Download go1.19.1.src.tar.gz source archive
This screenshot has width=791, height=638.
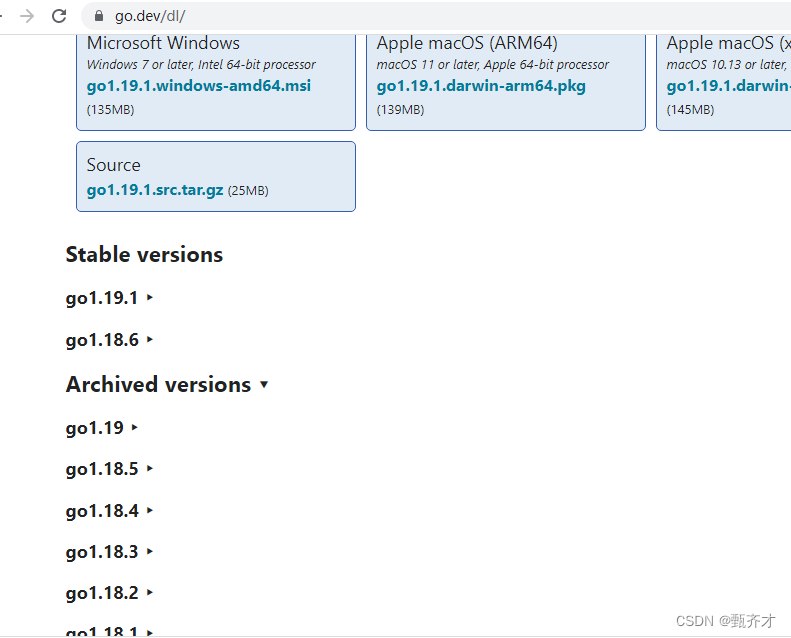(155, 190)
